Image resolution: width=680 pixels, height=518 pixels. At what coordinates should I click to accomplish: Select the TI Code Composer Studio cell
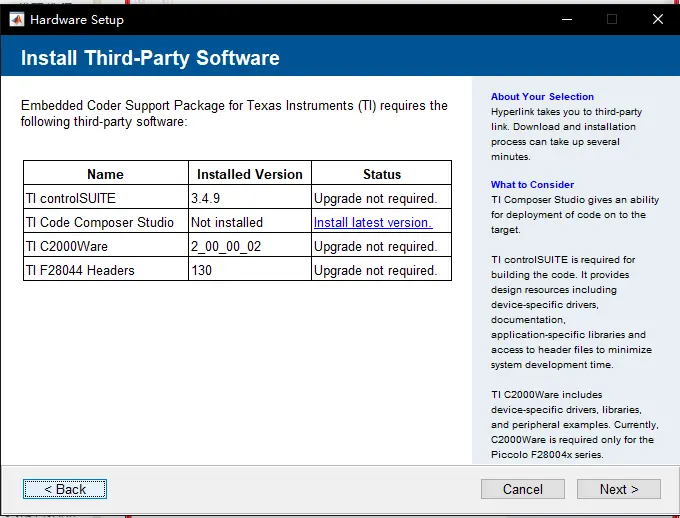coord(106,222)
